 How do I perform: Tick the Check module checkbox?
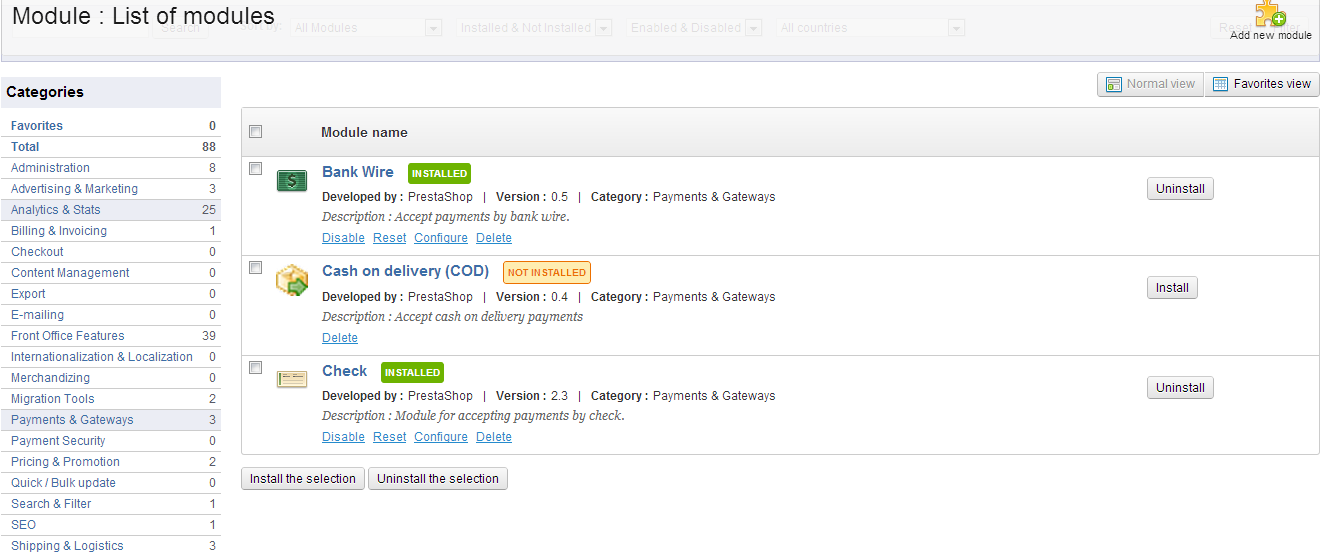(x=256, y=368)
